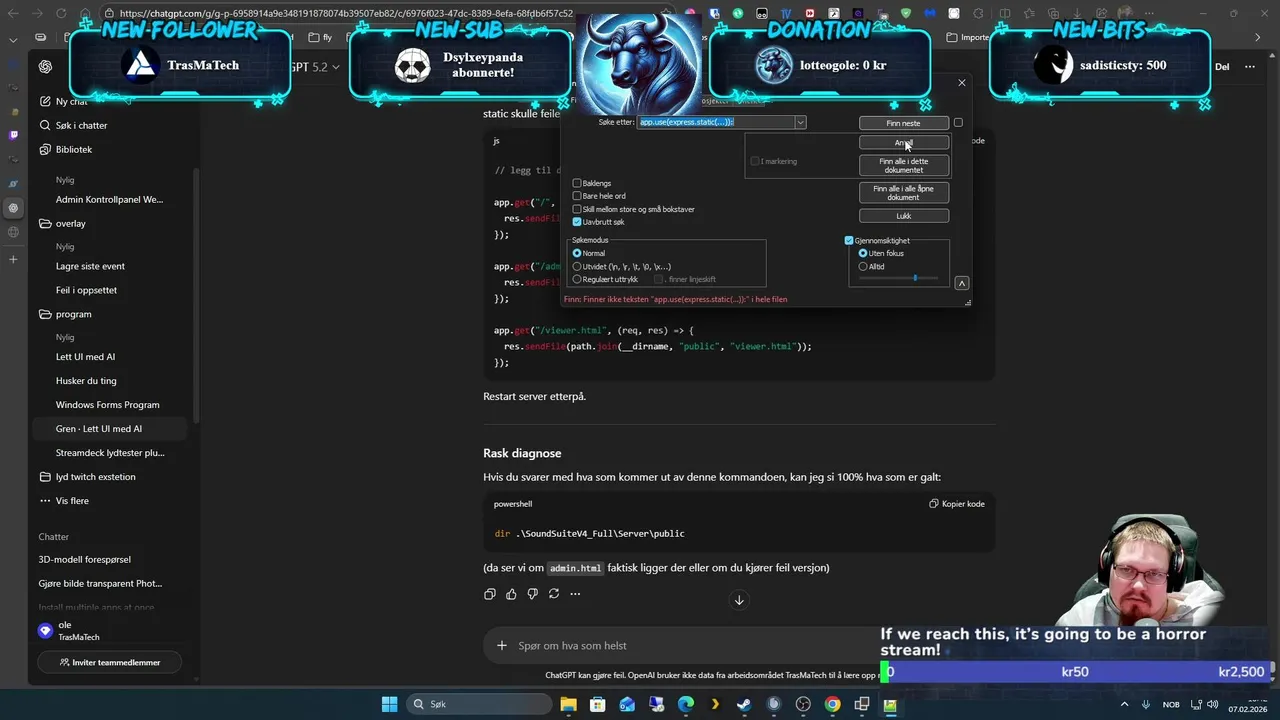
Task: Click the thumbs up icon
Action: [x=511, y=594]
